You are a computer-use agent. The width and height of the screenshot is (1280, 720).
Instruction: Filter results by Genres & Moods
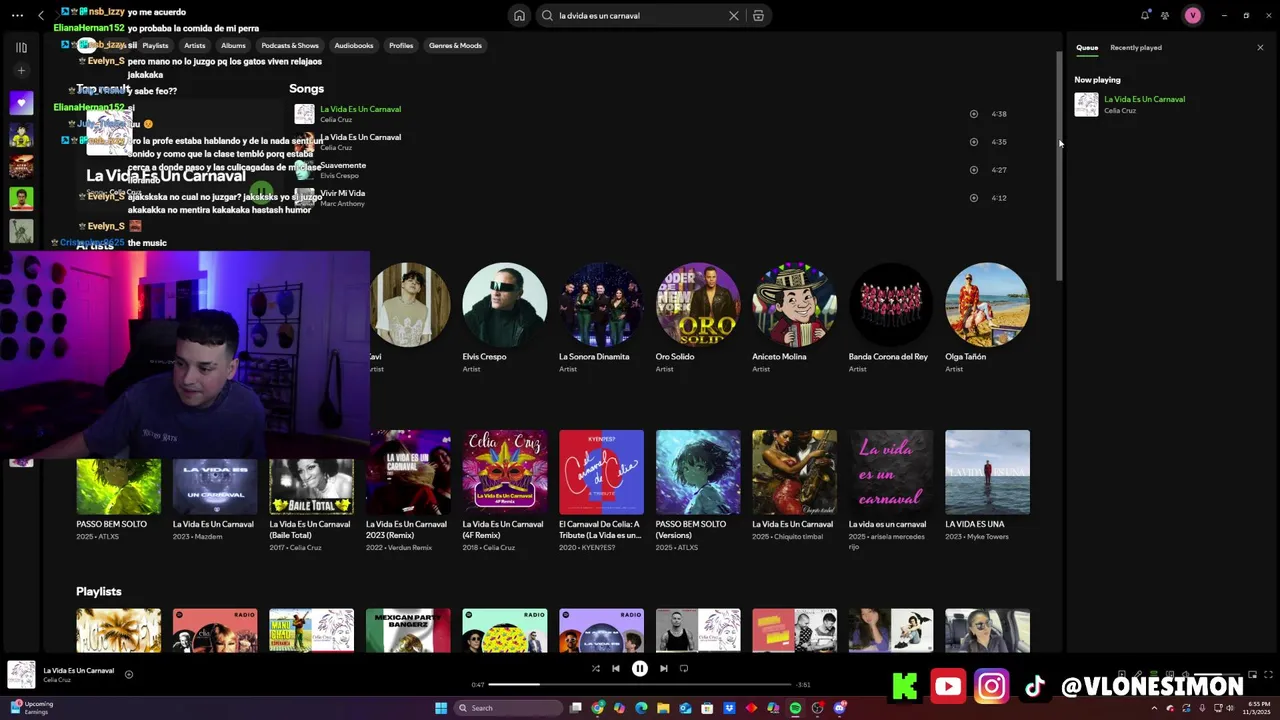click(x=455, y=46)
